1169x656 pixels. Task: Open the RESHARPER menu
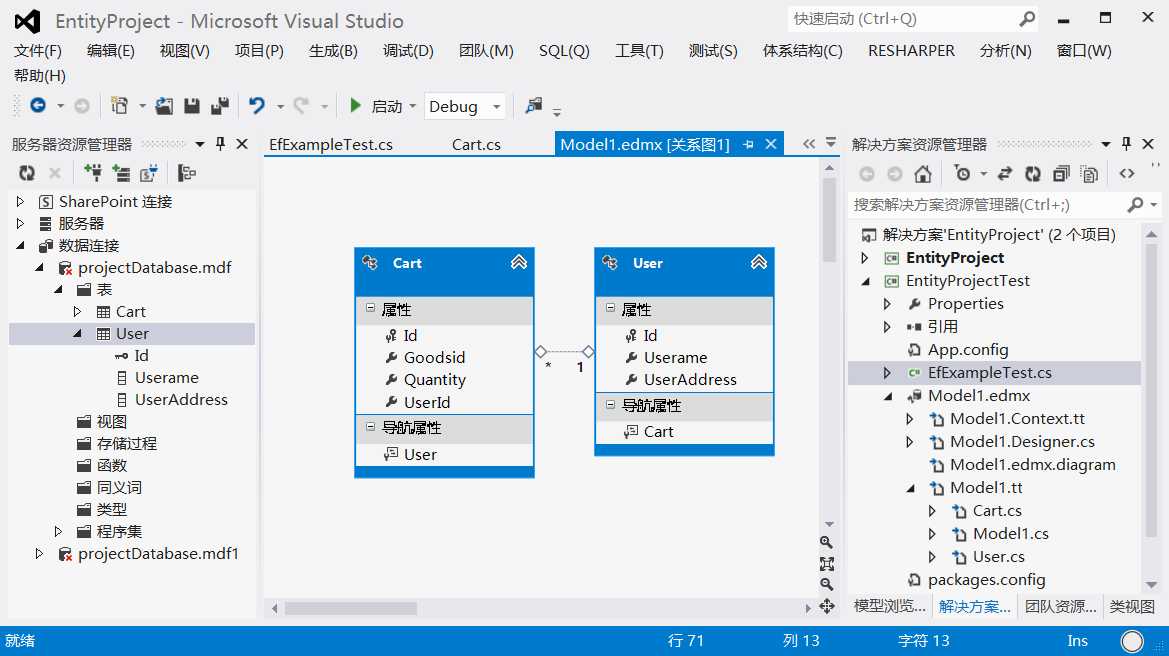tap(911, 51)
